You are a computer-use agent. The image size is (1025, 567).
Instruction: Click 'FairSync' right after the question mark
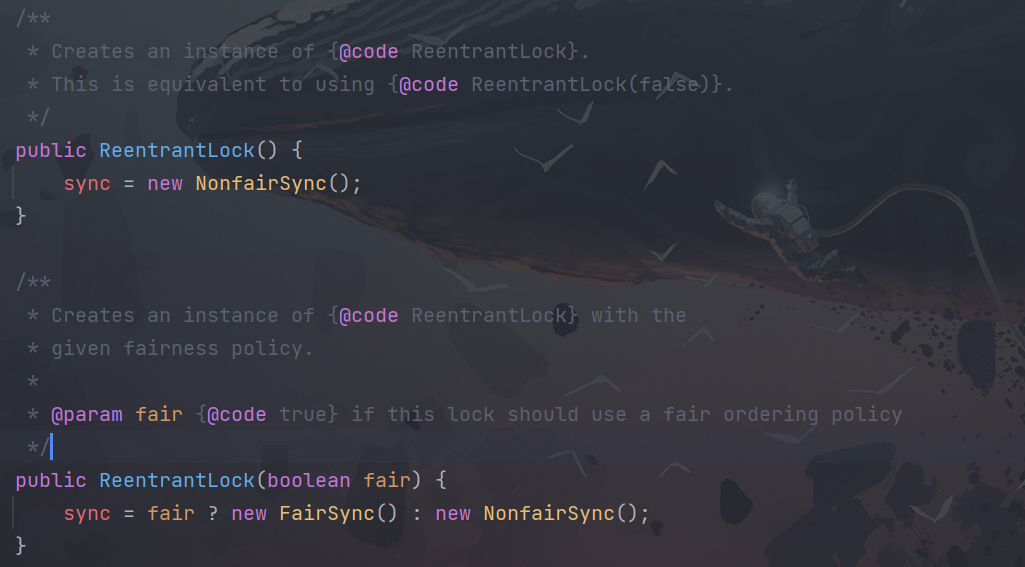tap(327, 513)
